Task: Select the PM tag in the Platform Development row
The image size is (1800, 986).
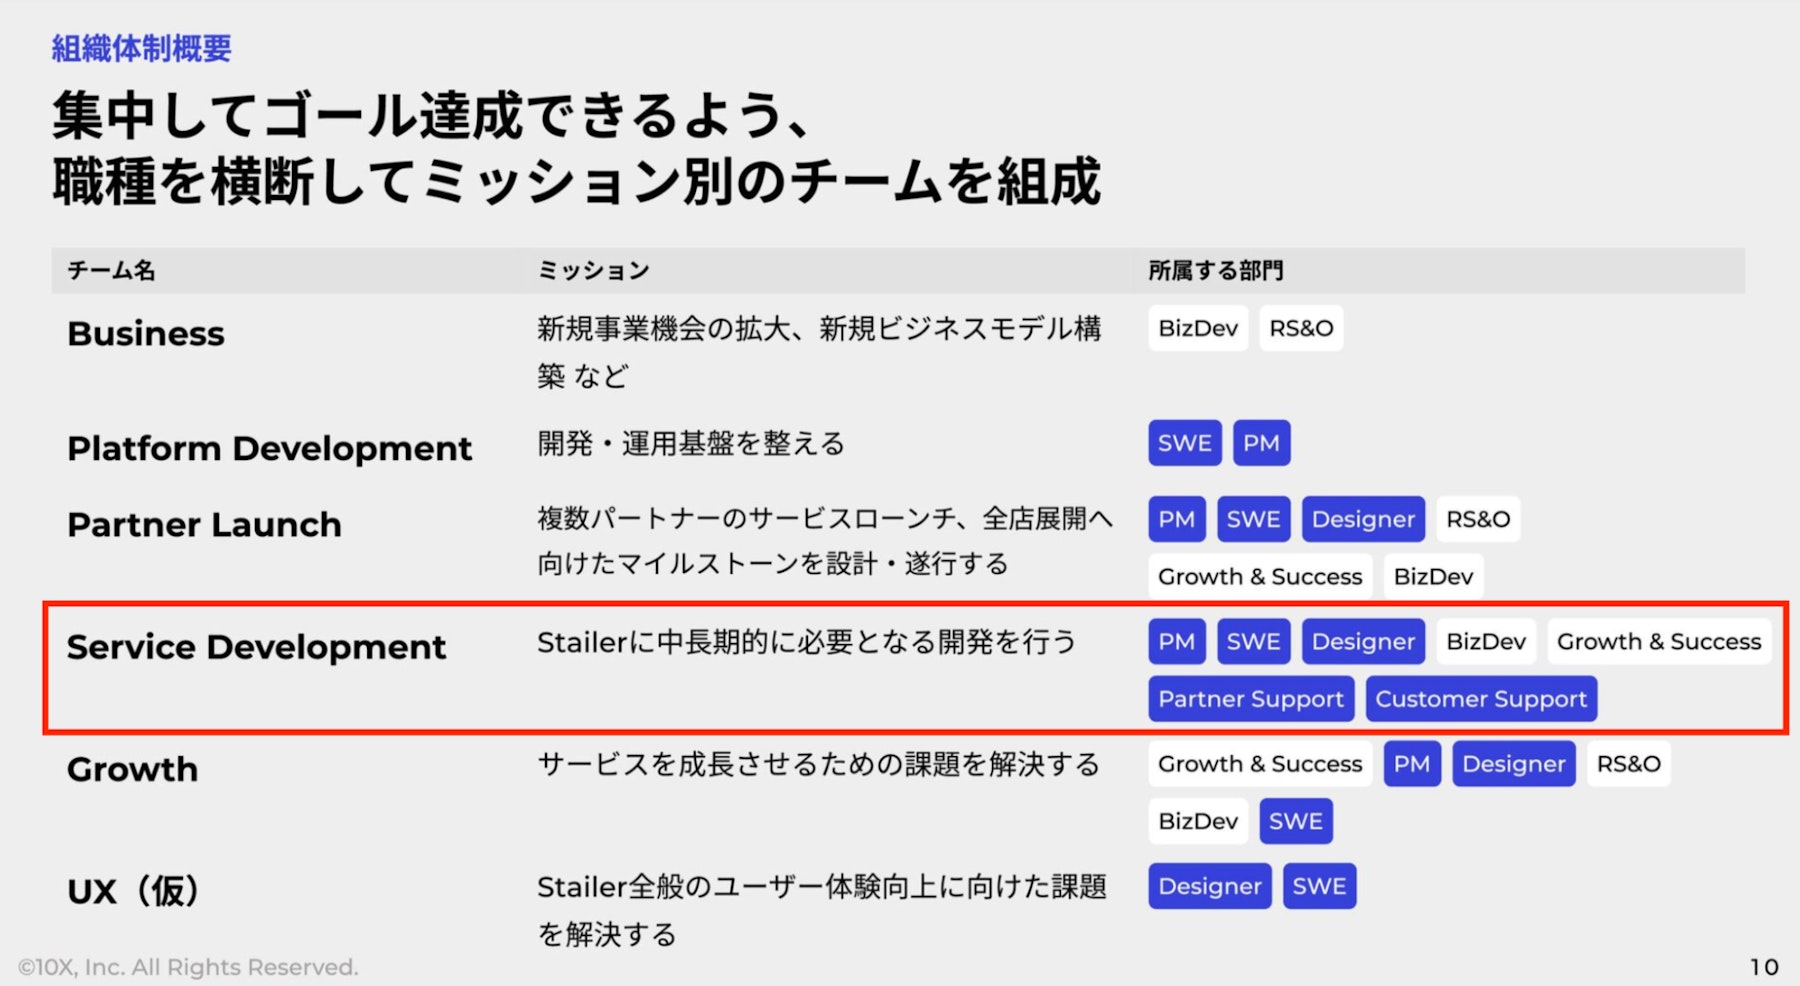Action: coord(1261,443)
